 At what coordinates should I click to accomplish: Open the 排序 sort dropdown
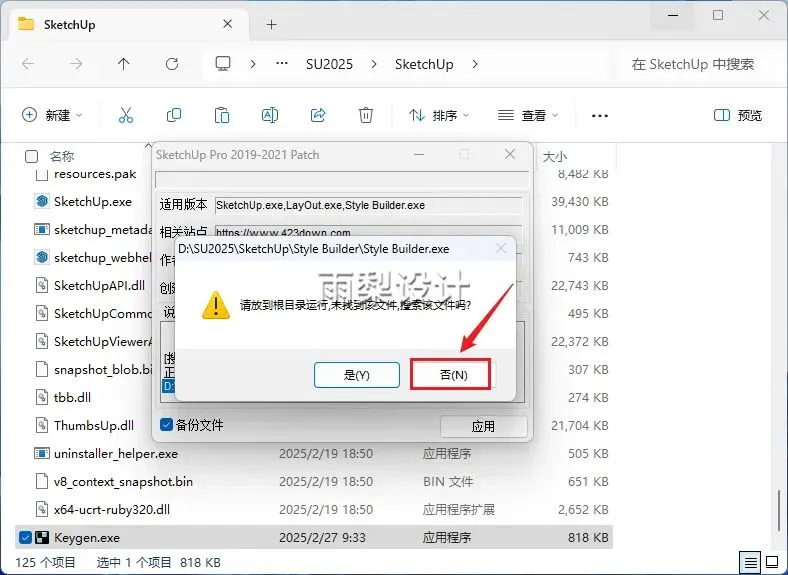coord(439,115)
